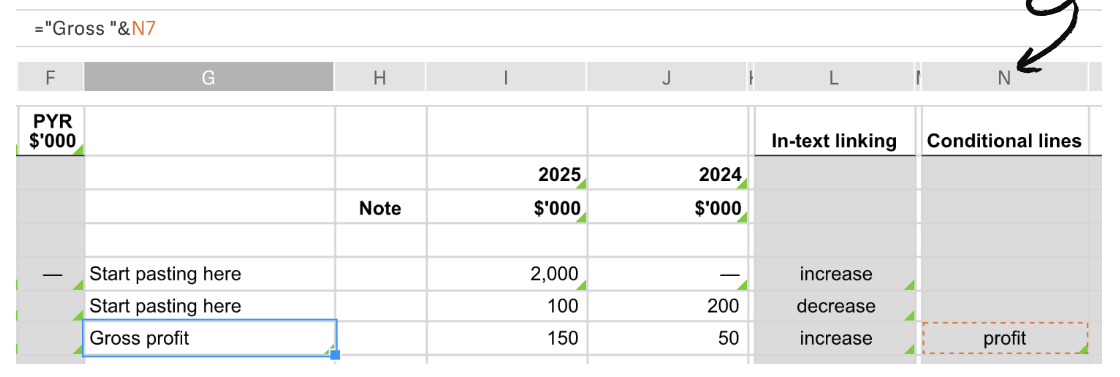Select column I header

[x=506, y=77]
